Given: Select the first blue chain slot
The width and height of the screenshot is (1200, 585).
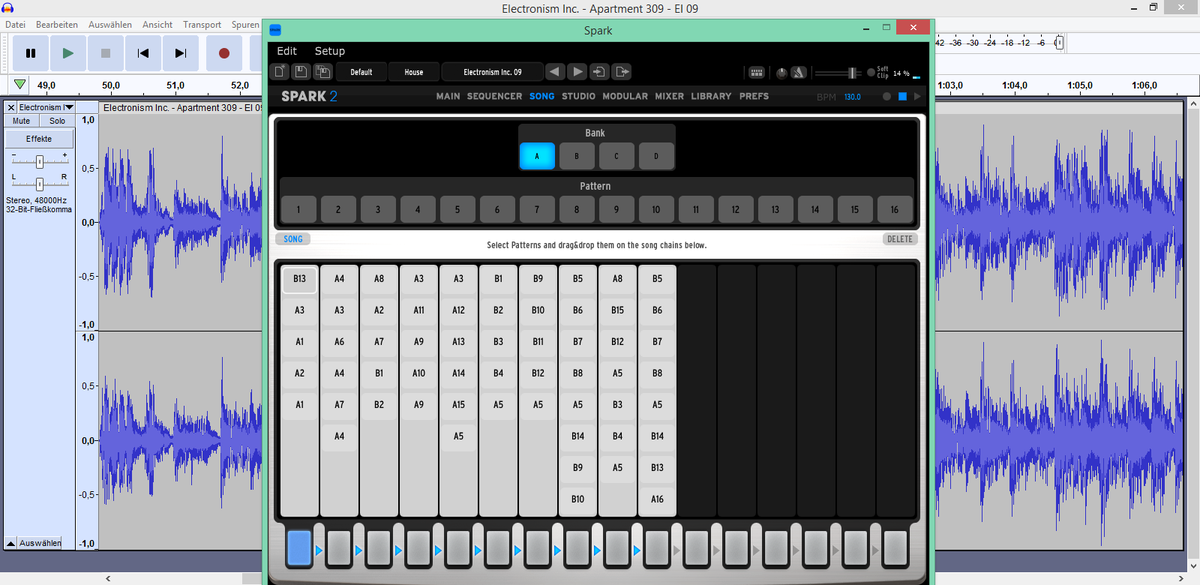Looking at the screenshot, I should tap(299, 548).
